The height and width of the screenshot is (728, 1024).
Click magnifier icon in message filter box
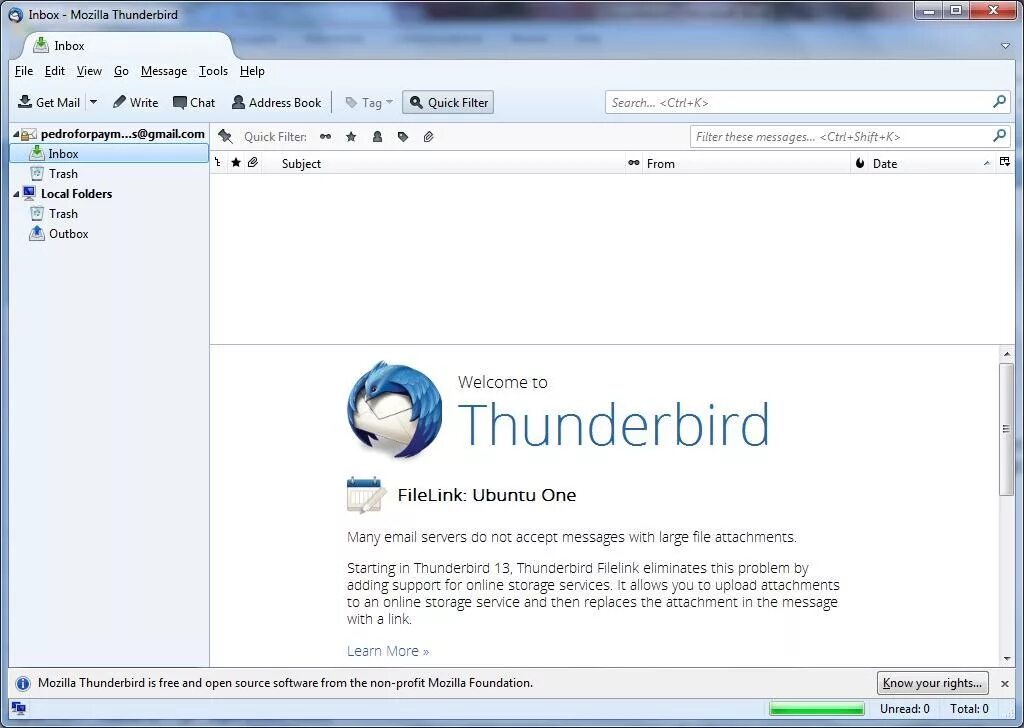999,136
